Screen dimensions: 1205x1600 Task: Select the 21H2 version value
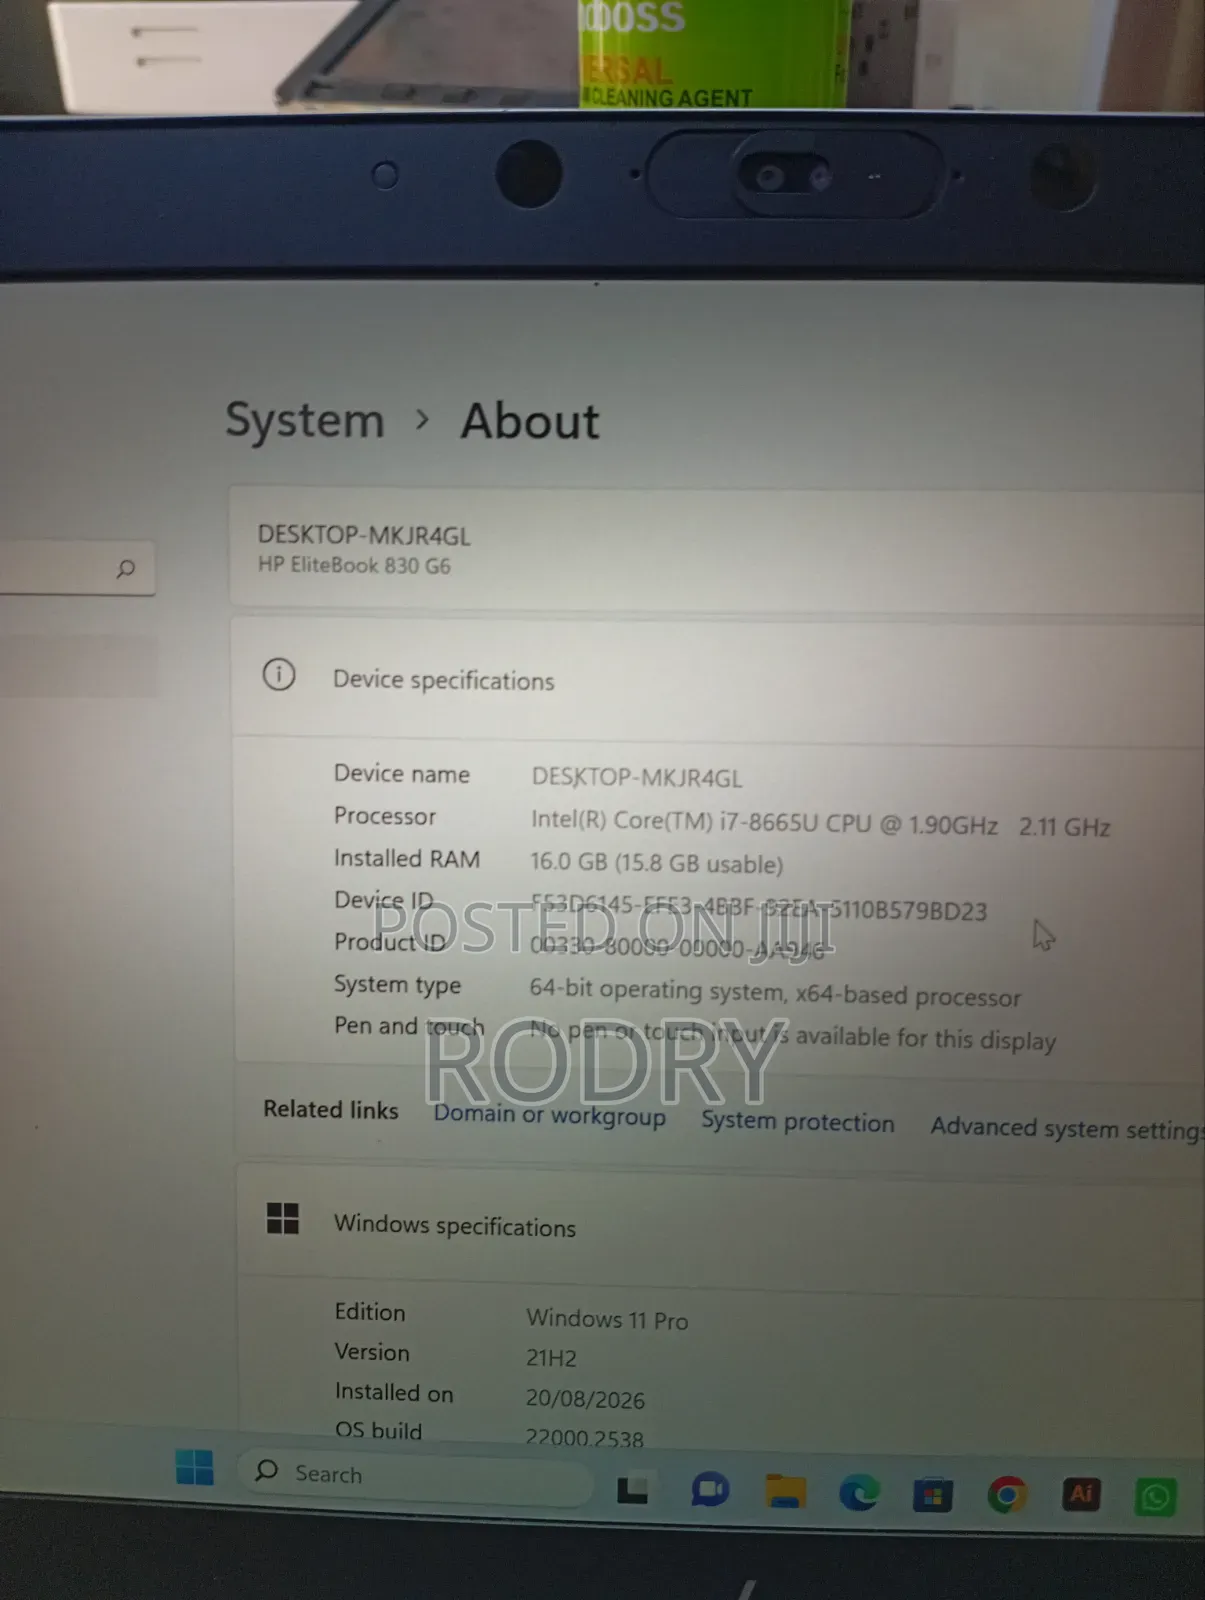[x=551, y=1358]
